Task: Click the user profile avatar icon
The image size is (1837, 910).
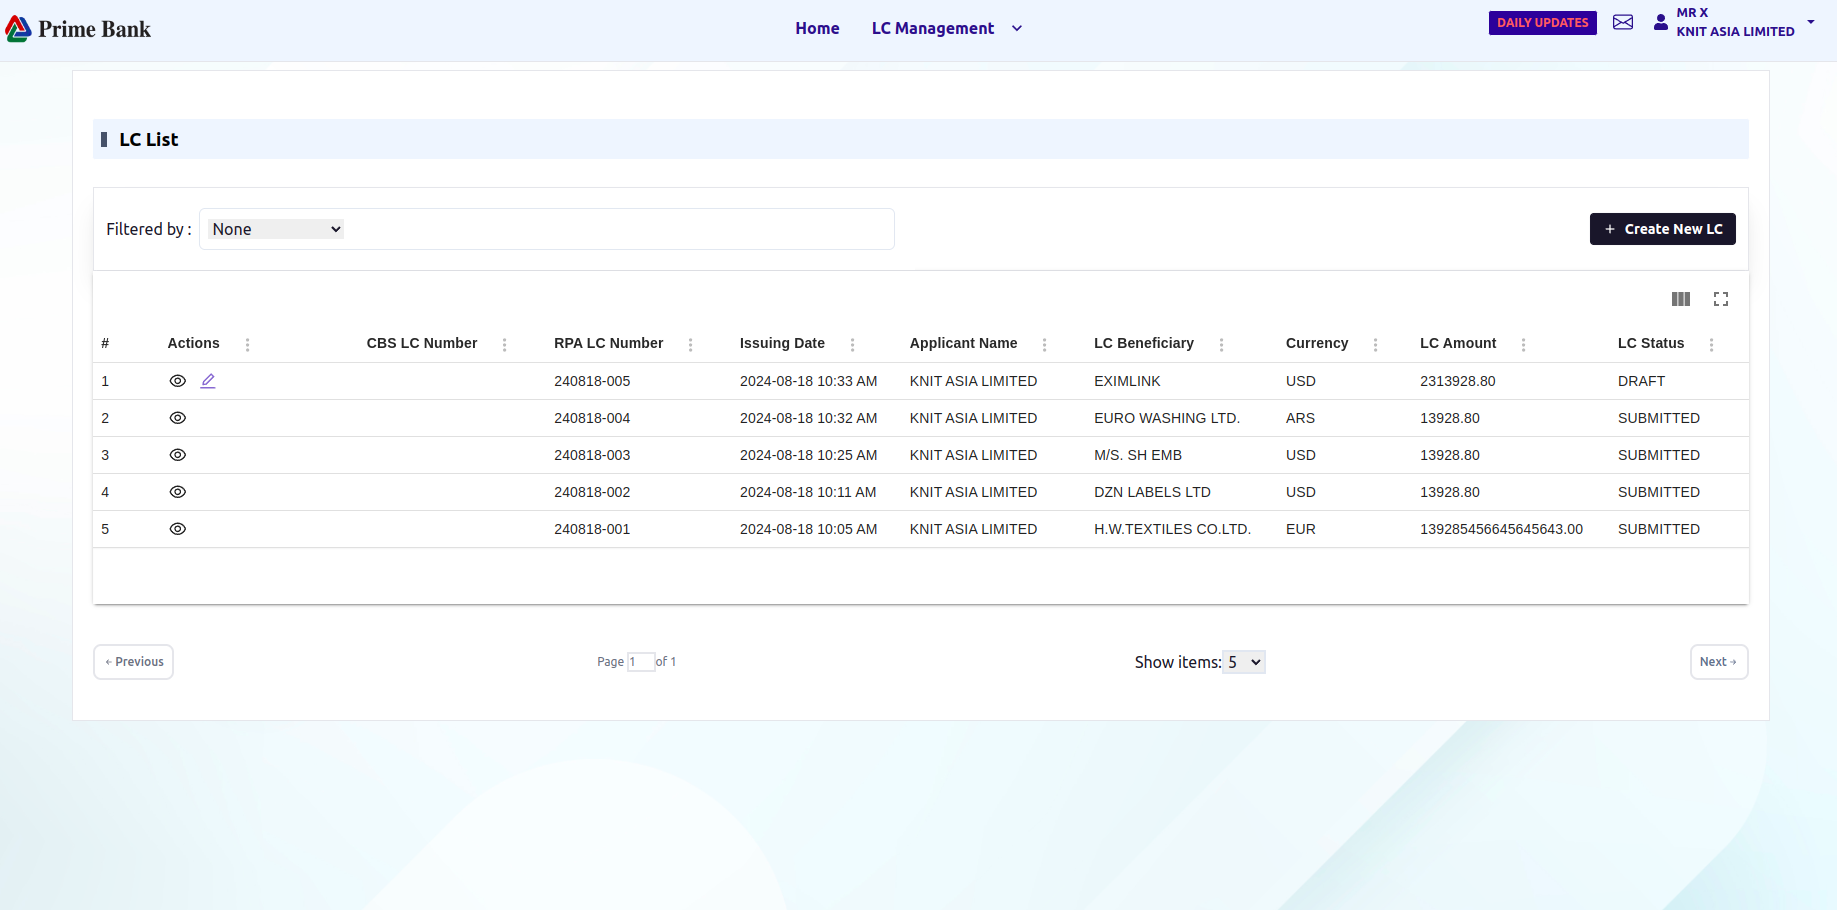Action: [x=1661, y=22]
